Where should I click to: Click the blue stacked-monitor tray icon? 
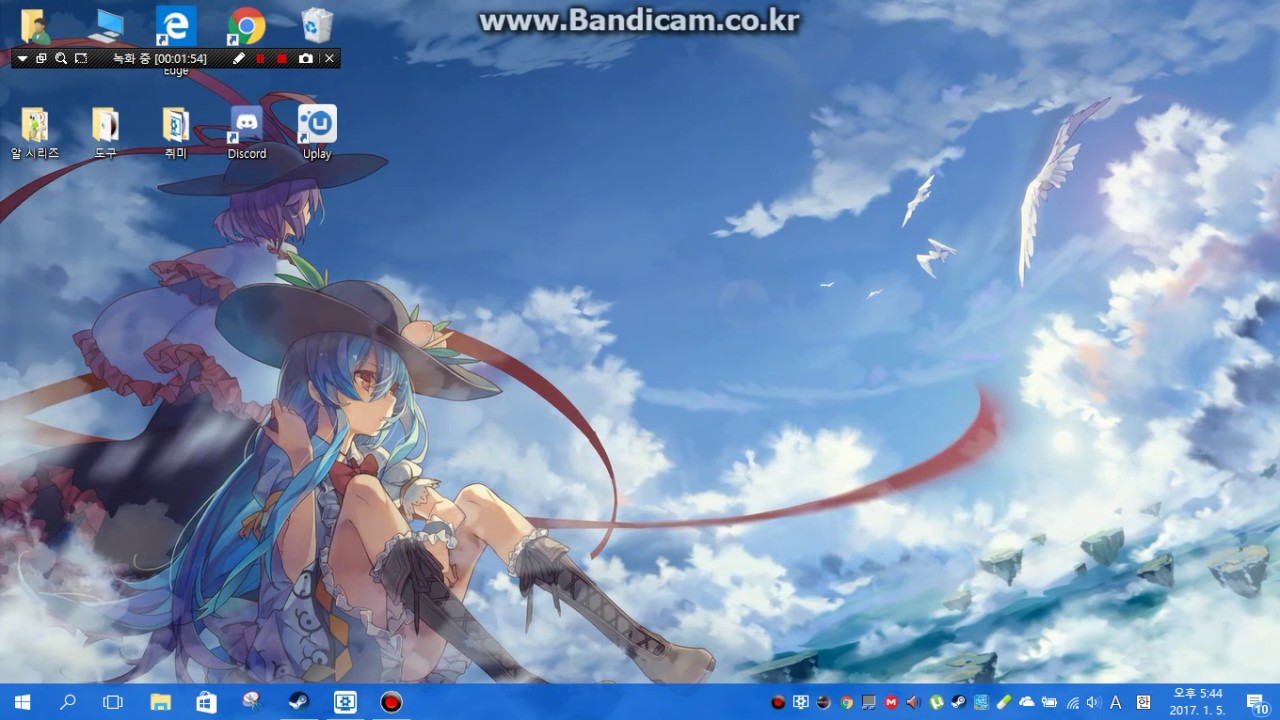point(982,702)
